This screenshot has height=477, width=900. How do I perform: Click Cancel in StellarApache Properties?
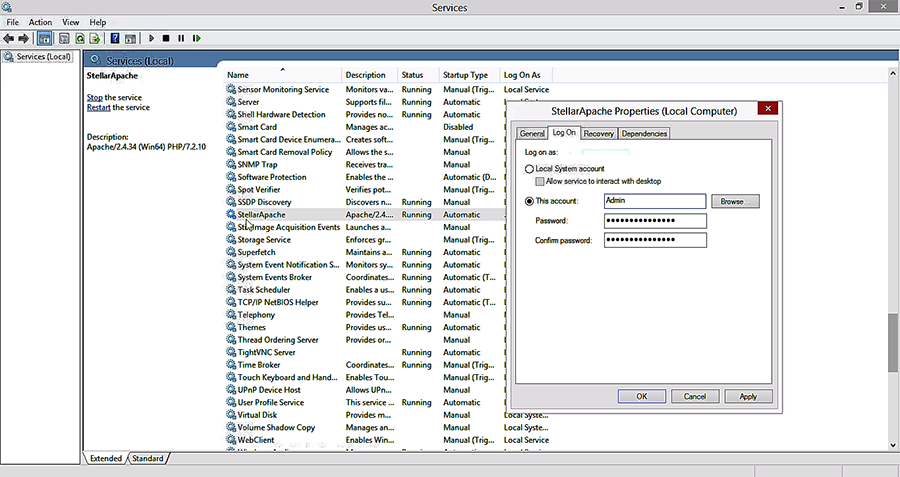pos(695,396)
